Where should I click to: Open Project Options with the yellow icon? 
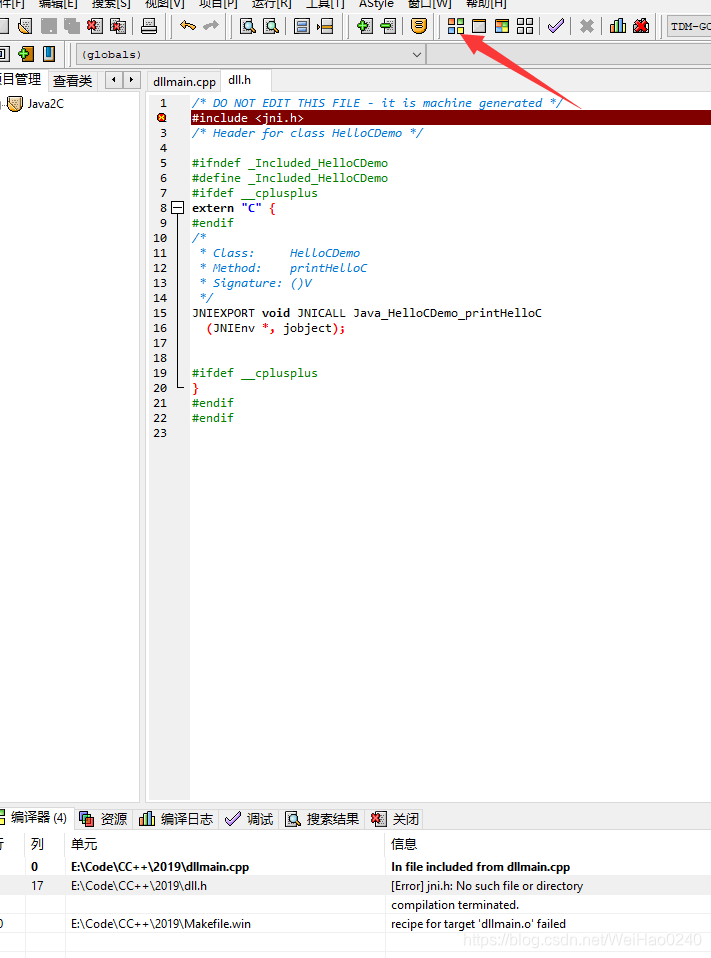pyautogui.click(x=418, y=26)
